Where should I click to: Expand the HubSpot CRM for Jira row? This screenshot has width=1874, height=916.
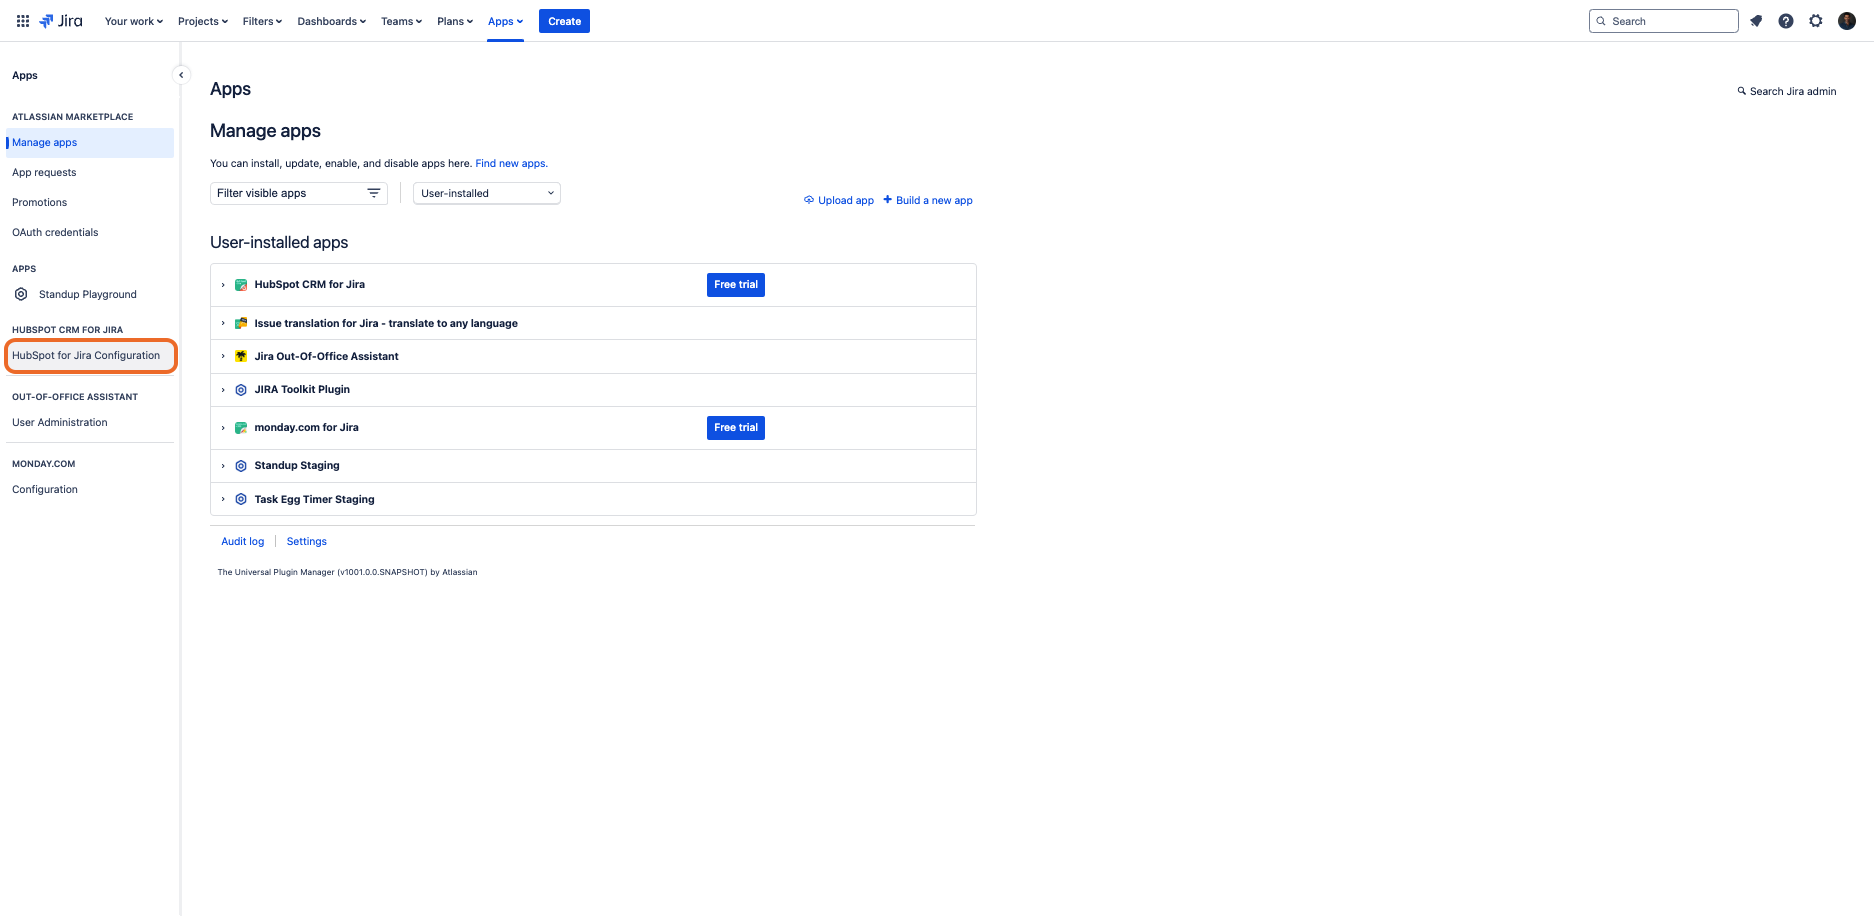coord(223,285)
